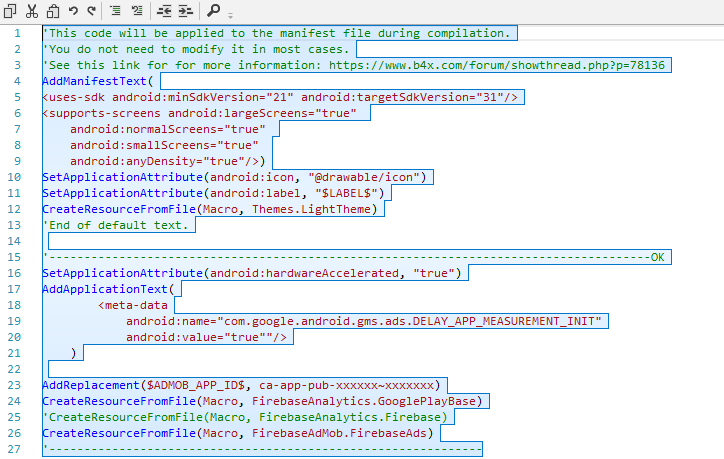Click android:value="true""/> text
This screenshot has width=724, height=459.
coord(206,337)
